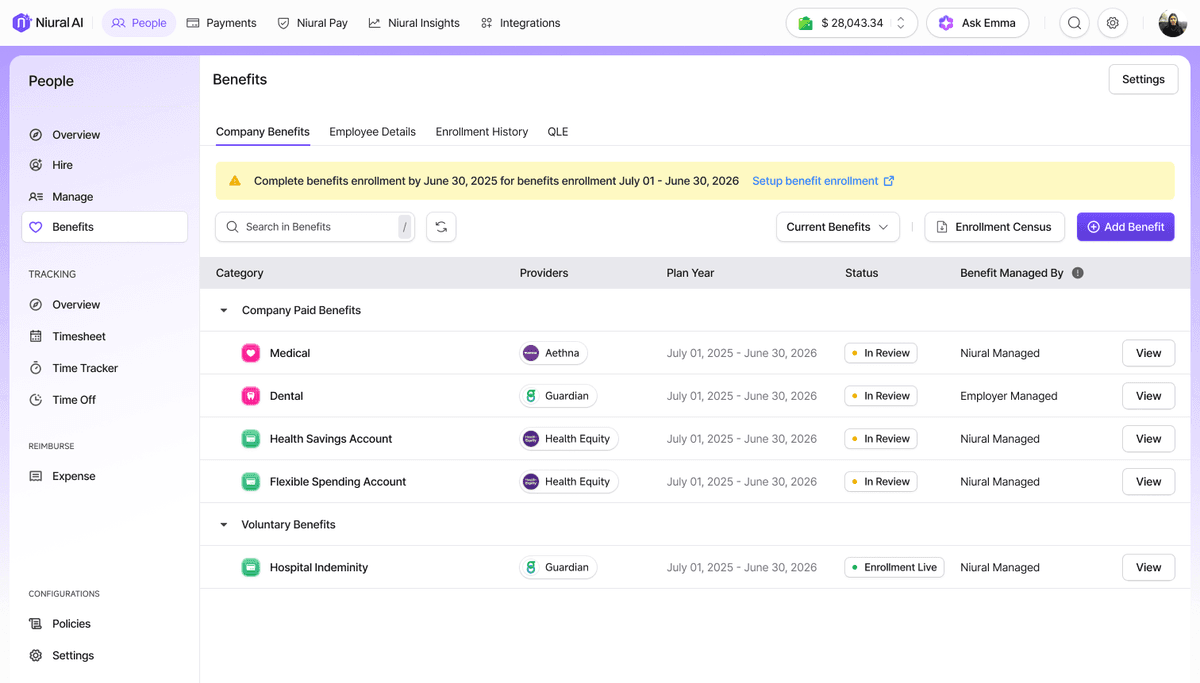
Task: Collapse the Voluntary Benefits section
Action: coord(224,525)
